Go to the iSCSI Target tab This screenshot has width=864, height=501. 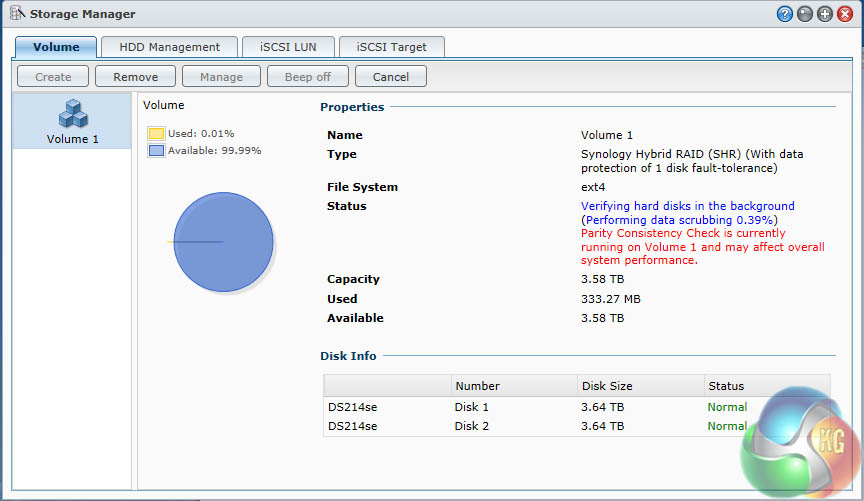[x=391, y=47]
